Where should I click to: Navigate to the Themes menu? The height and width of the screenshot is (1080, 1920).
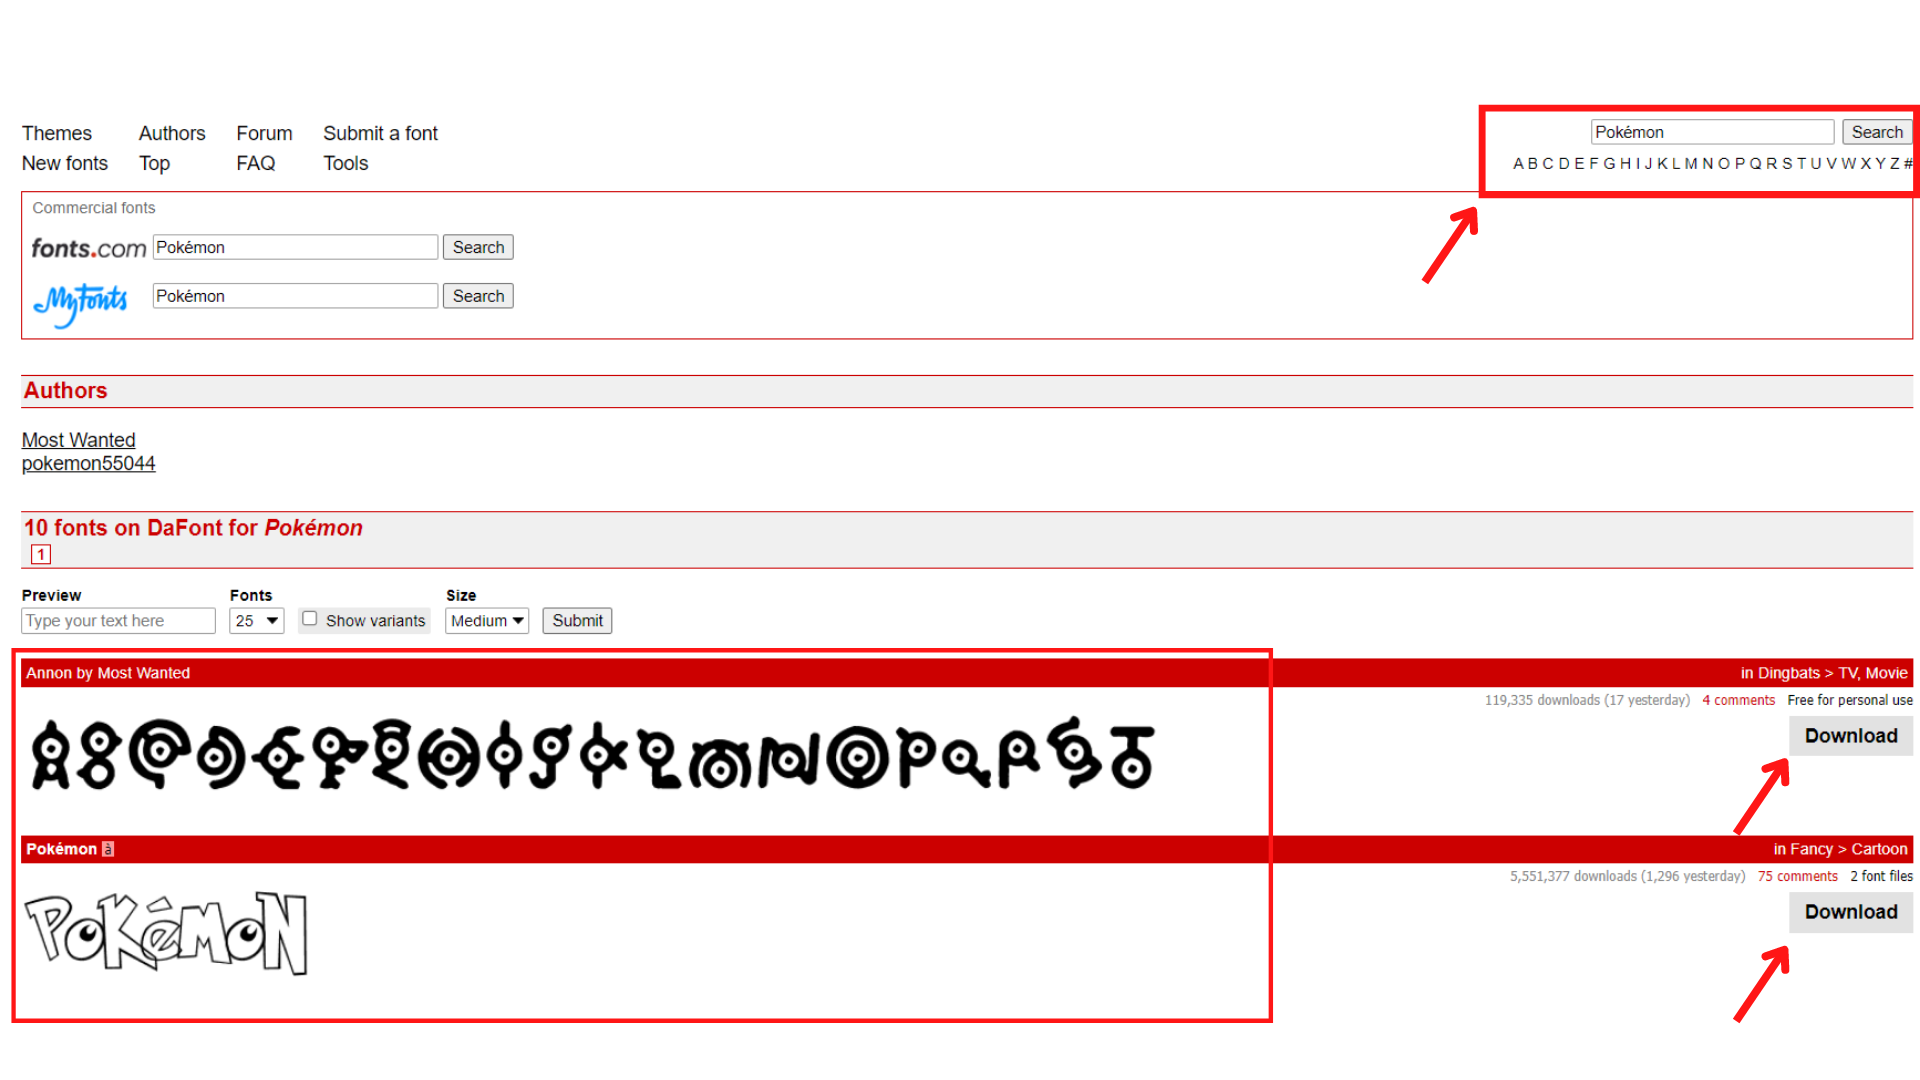[x=57, y=133]
